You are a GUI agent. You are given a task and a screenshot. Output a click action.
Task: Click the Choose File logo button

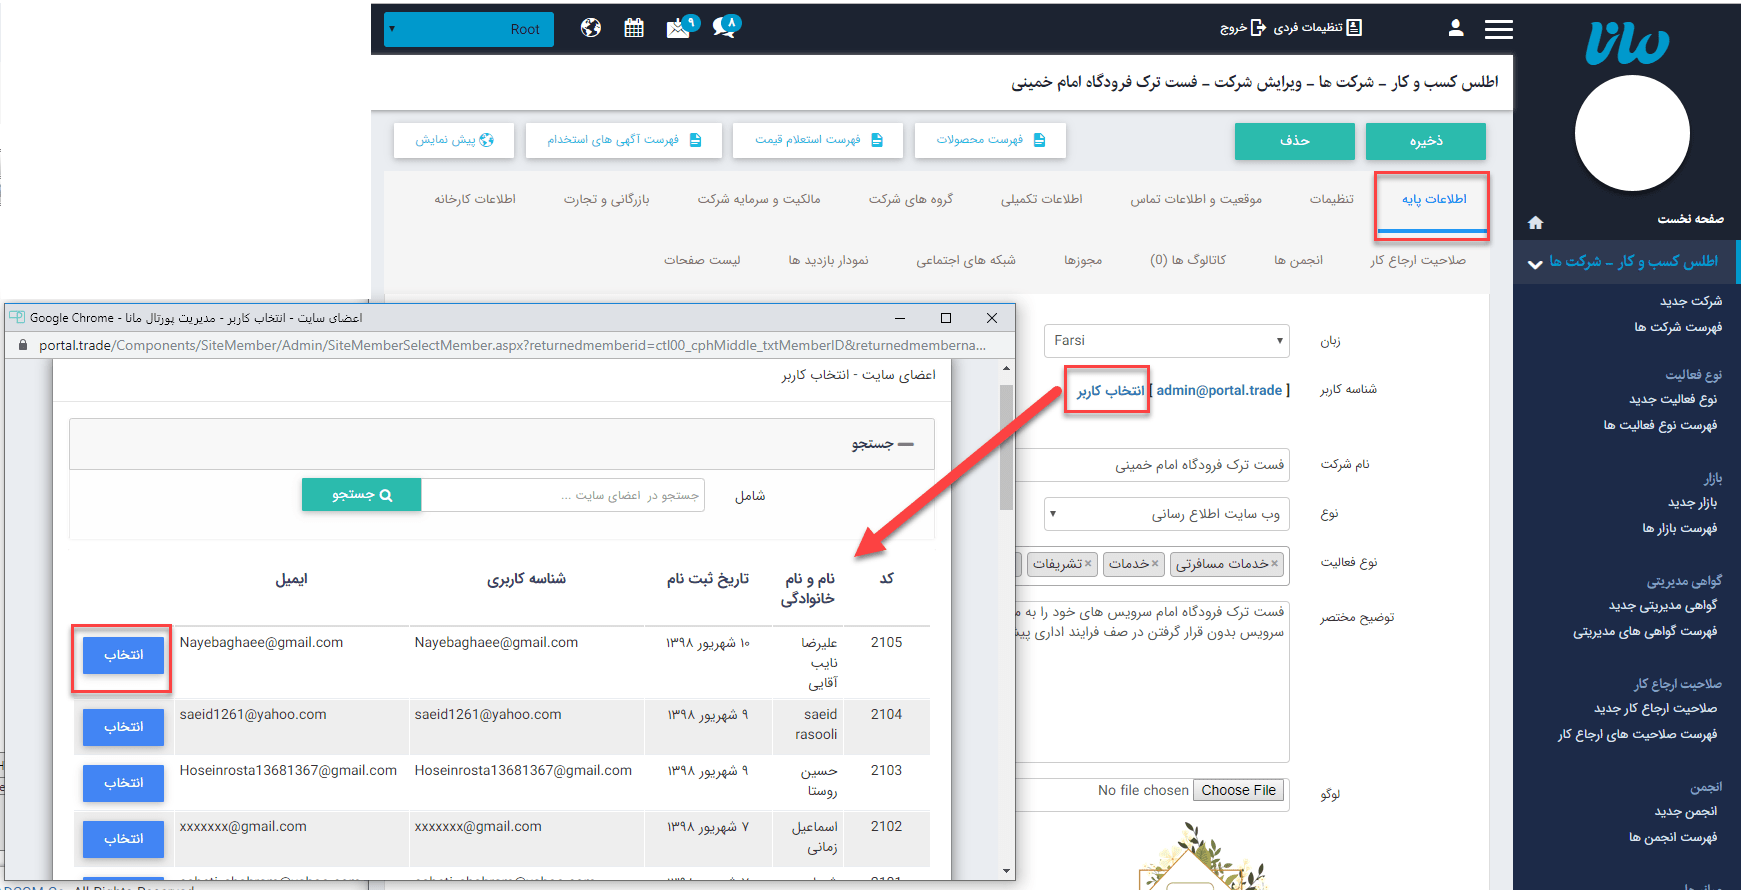[x=1238, y=790]
